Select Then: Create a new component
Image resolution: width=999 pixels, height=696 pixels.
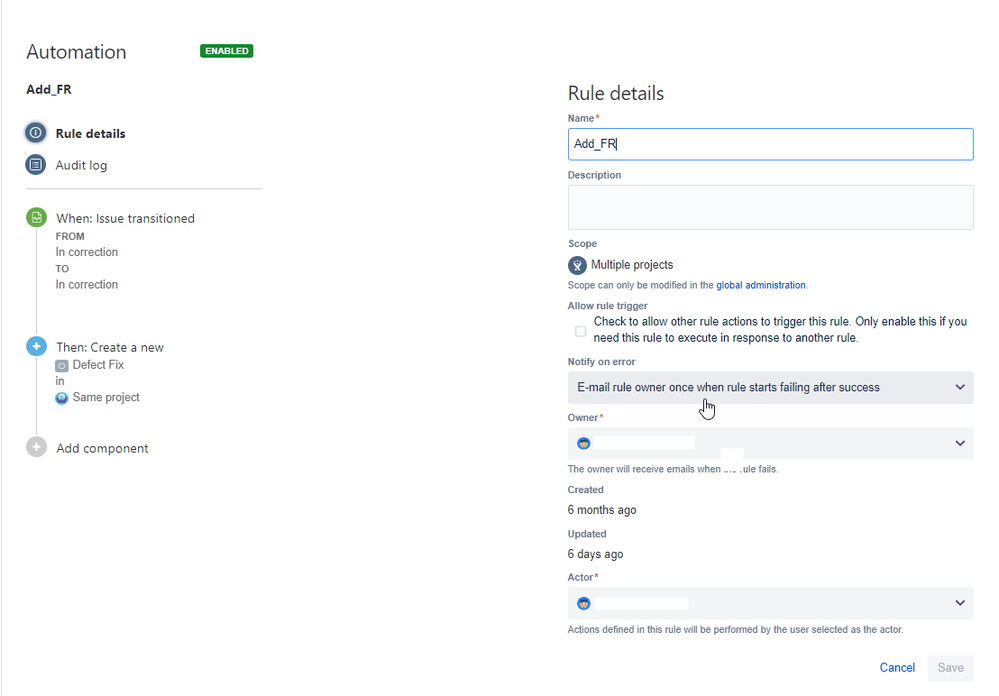coord(110,347)
